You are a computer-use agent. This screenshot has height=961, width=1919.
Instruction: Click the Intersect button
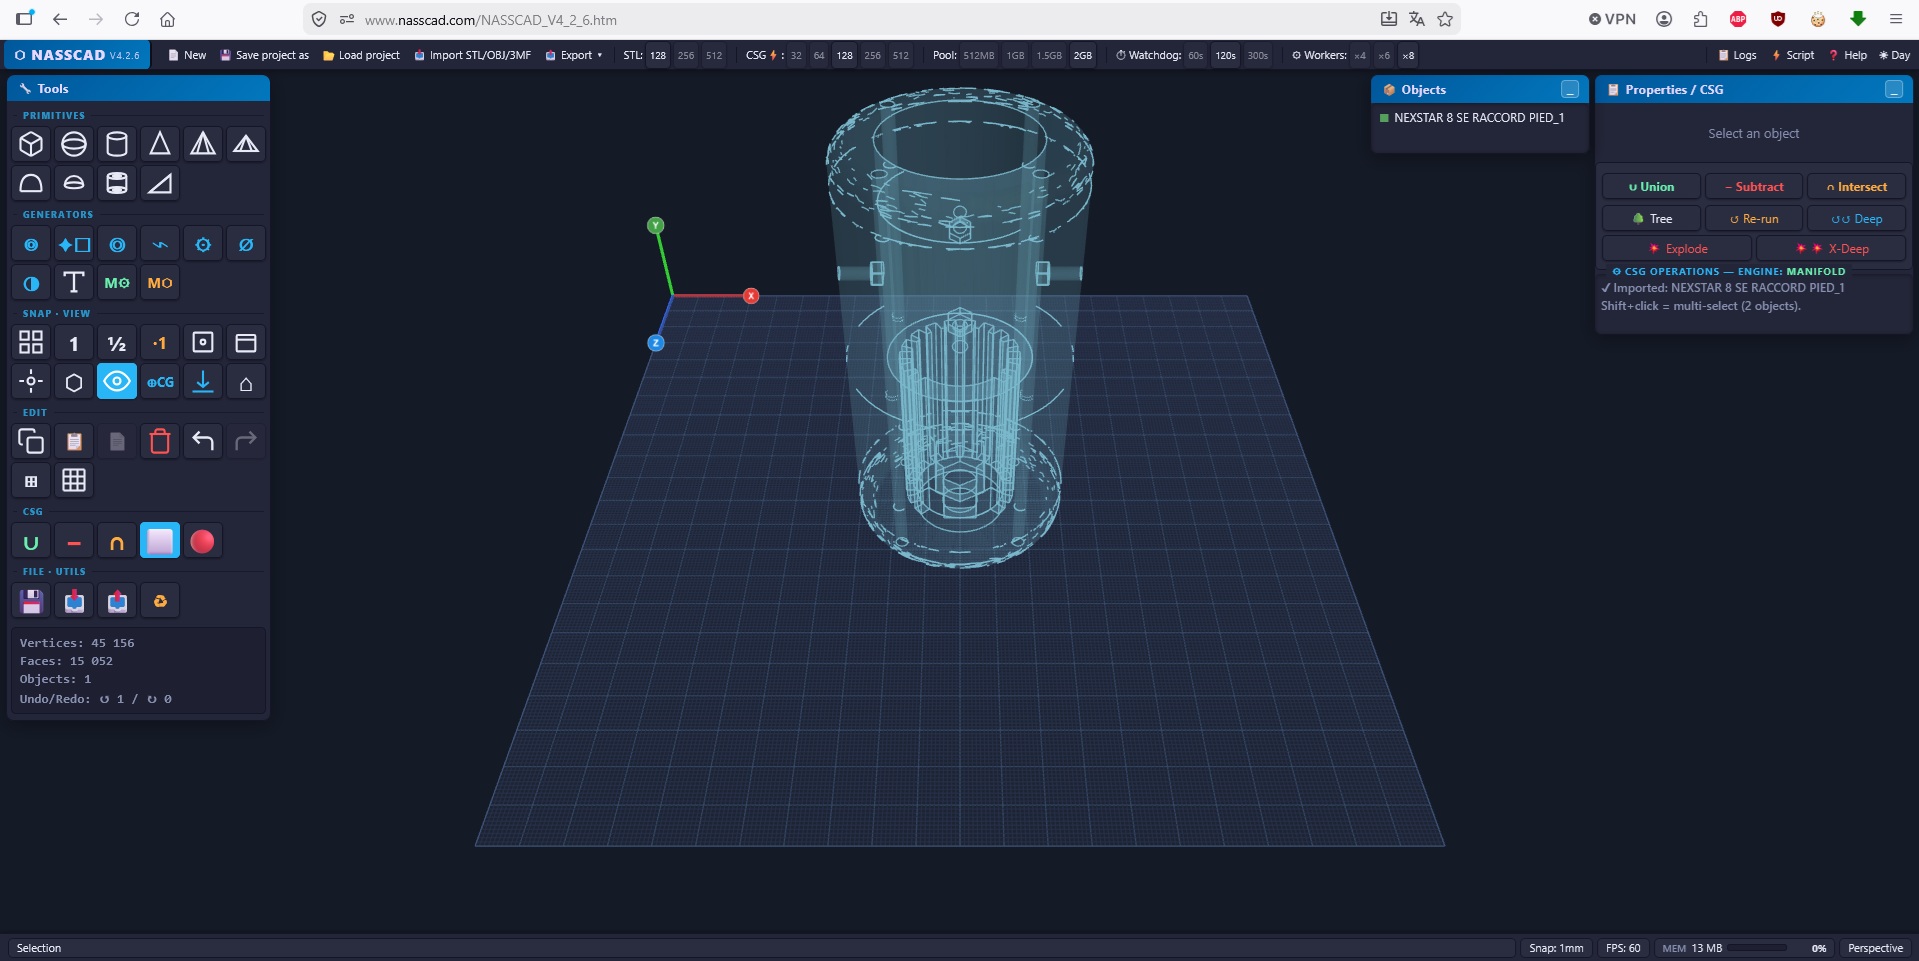click(1857, 187)
